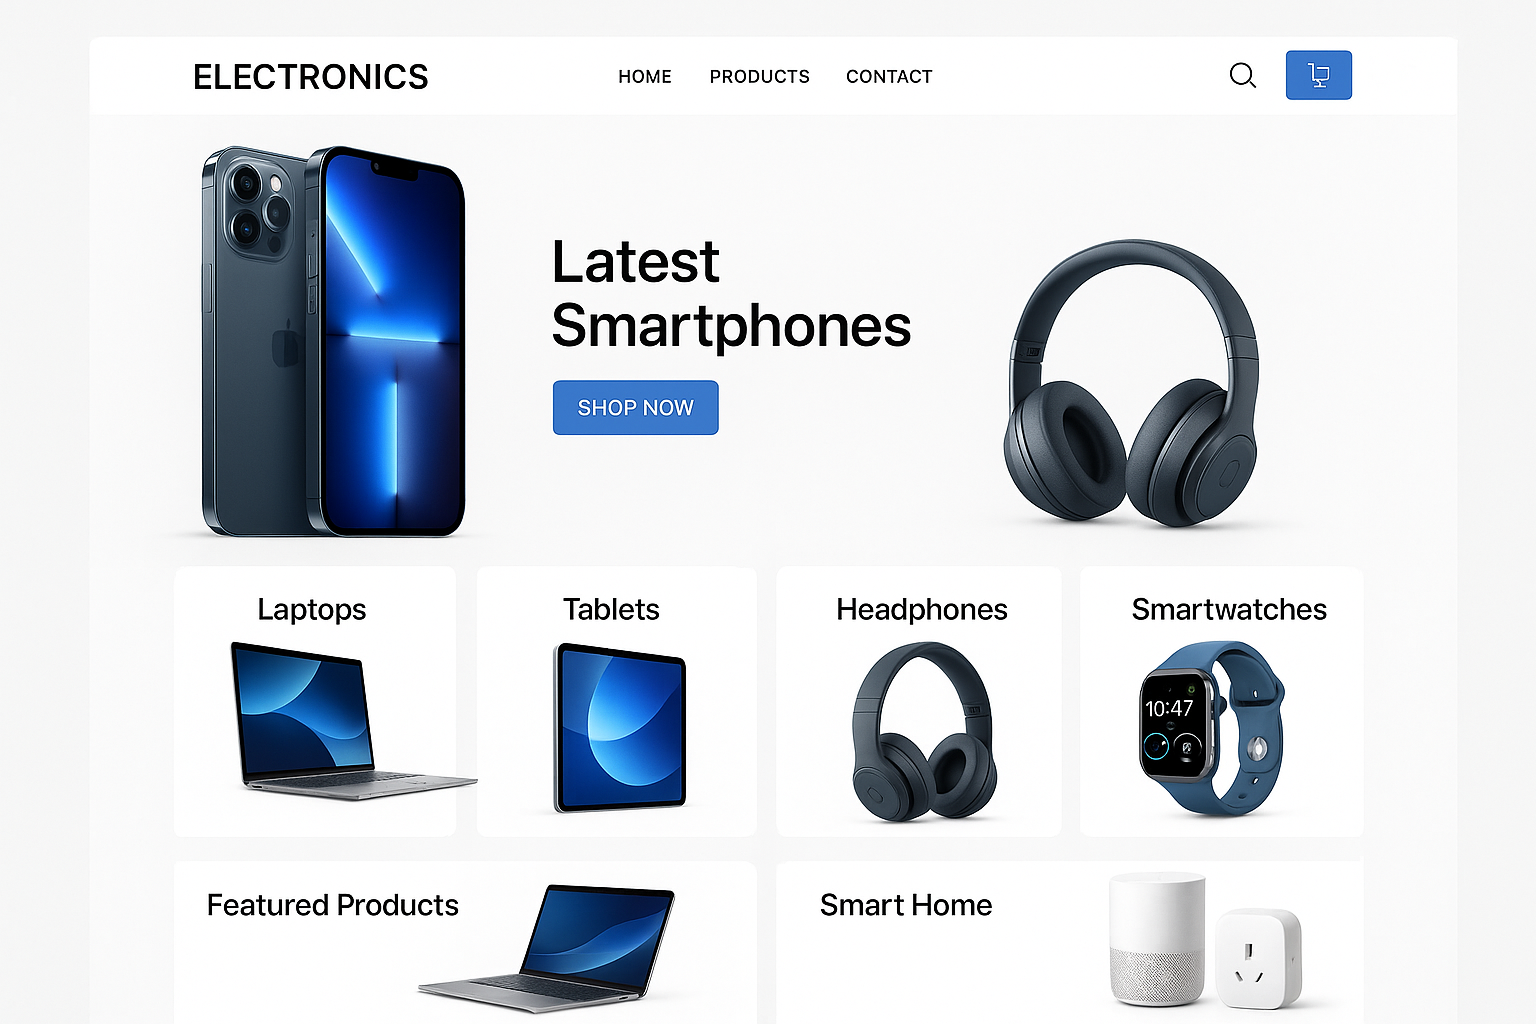Select the blue smartphone hero image

[334, 341]
